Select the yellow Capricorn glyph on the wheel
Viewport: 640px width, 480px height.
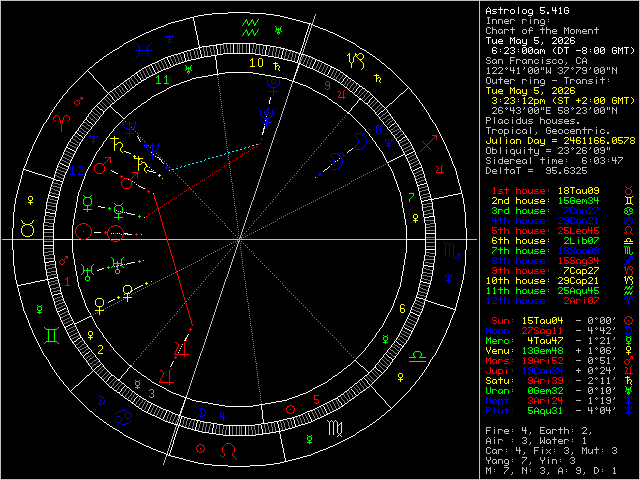click(356, 60)
